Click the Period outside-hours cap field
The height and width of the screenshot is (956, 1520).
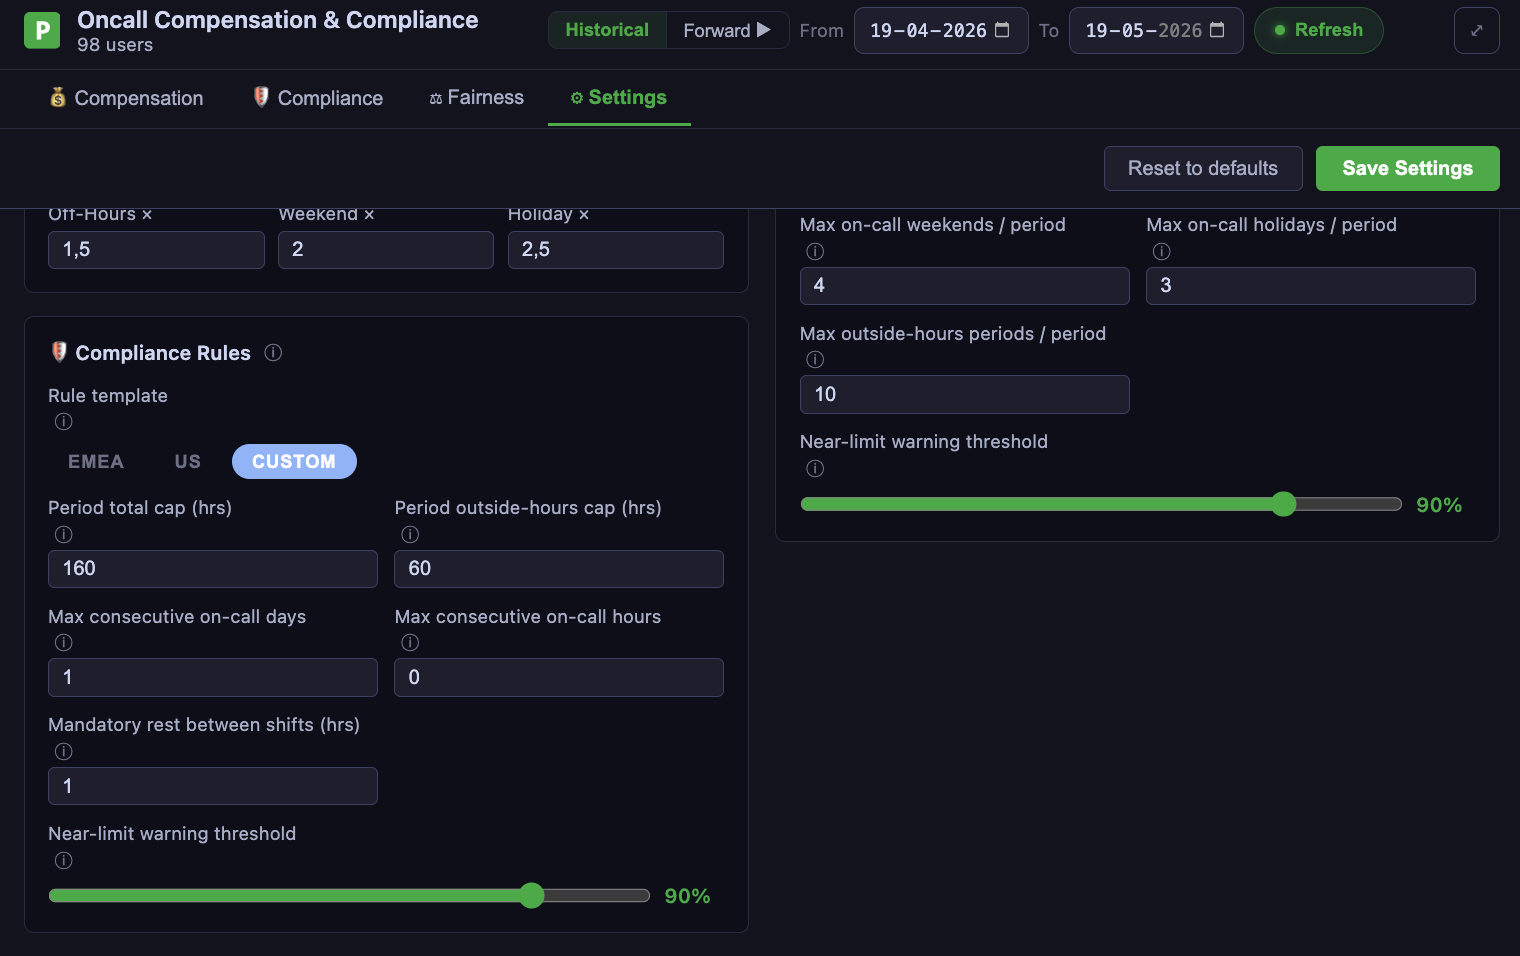(x=559, y=569)
